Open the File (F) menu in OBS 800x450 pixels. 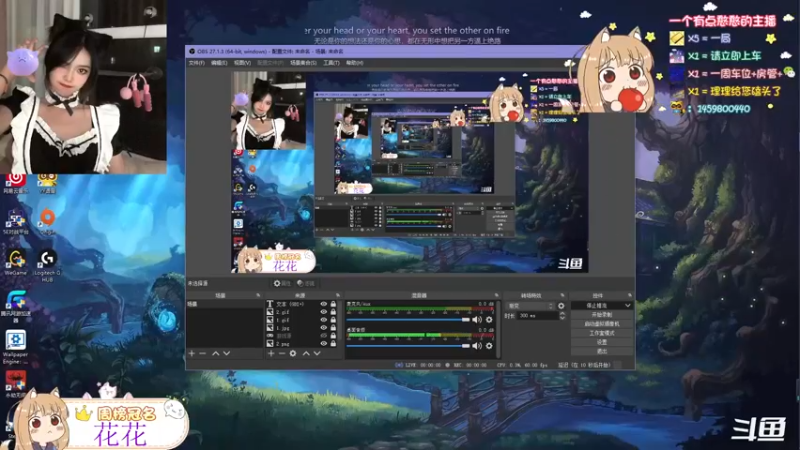coord(196,63)
